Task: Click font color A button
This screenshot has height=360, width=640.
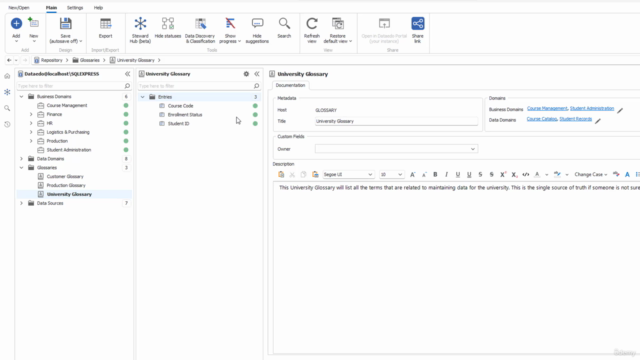Action: pos(537,175)
